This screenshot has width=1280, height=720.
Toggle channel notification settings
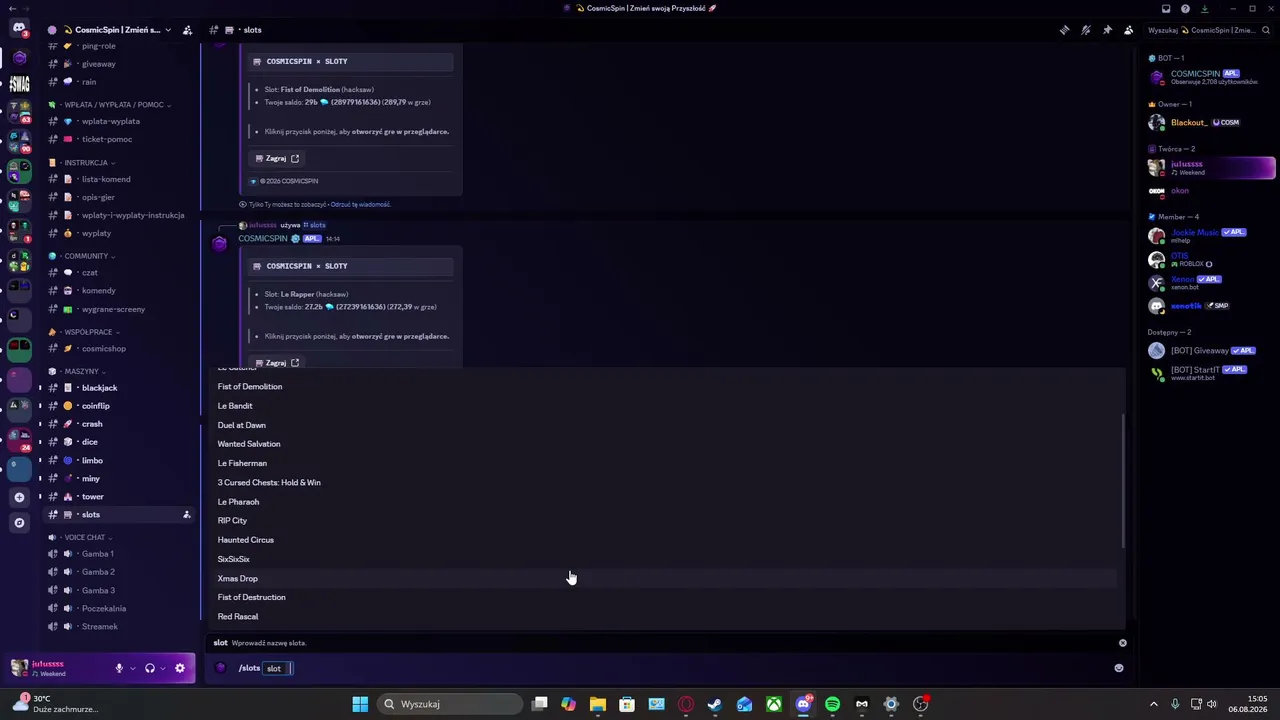pos(1086,30)
